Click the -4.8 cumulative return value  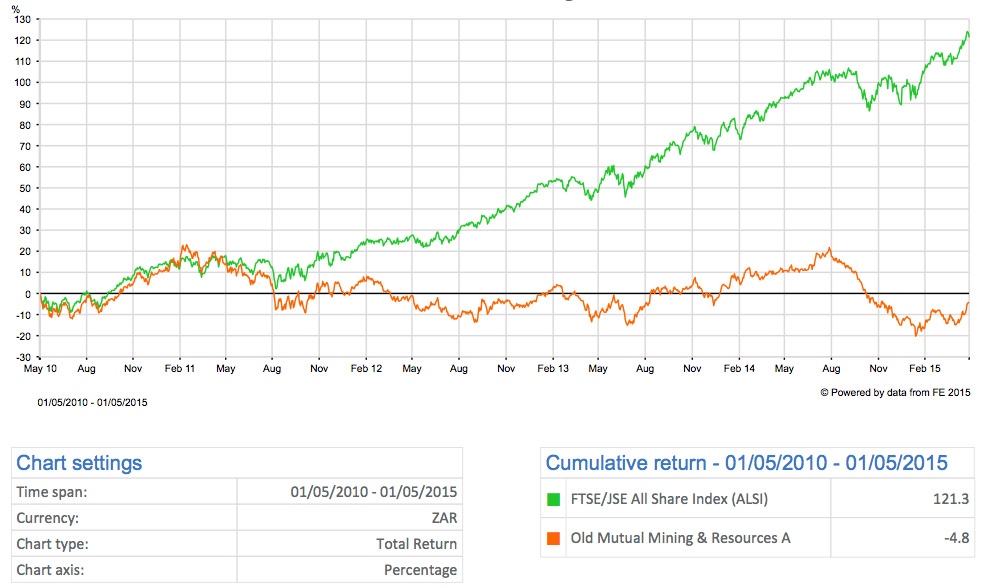coord(956,538)
